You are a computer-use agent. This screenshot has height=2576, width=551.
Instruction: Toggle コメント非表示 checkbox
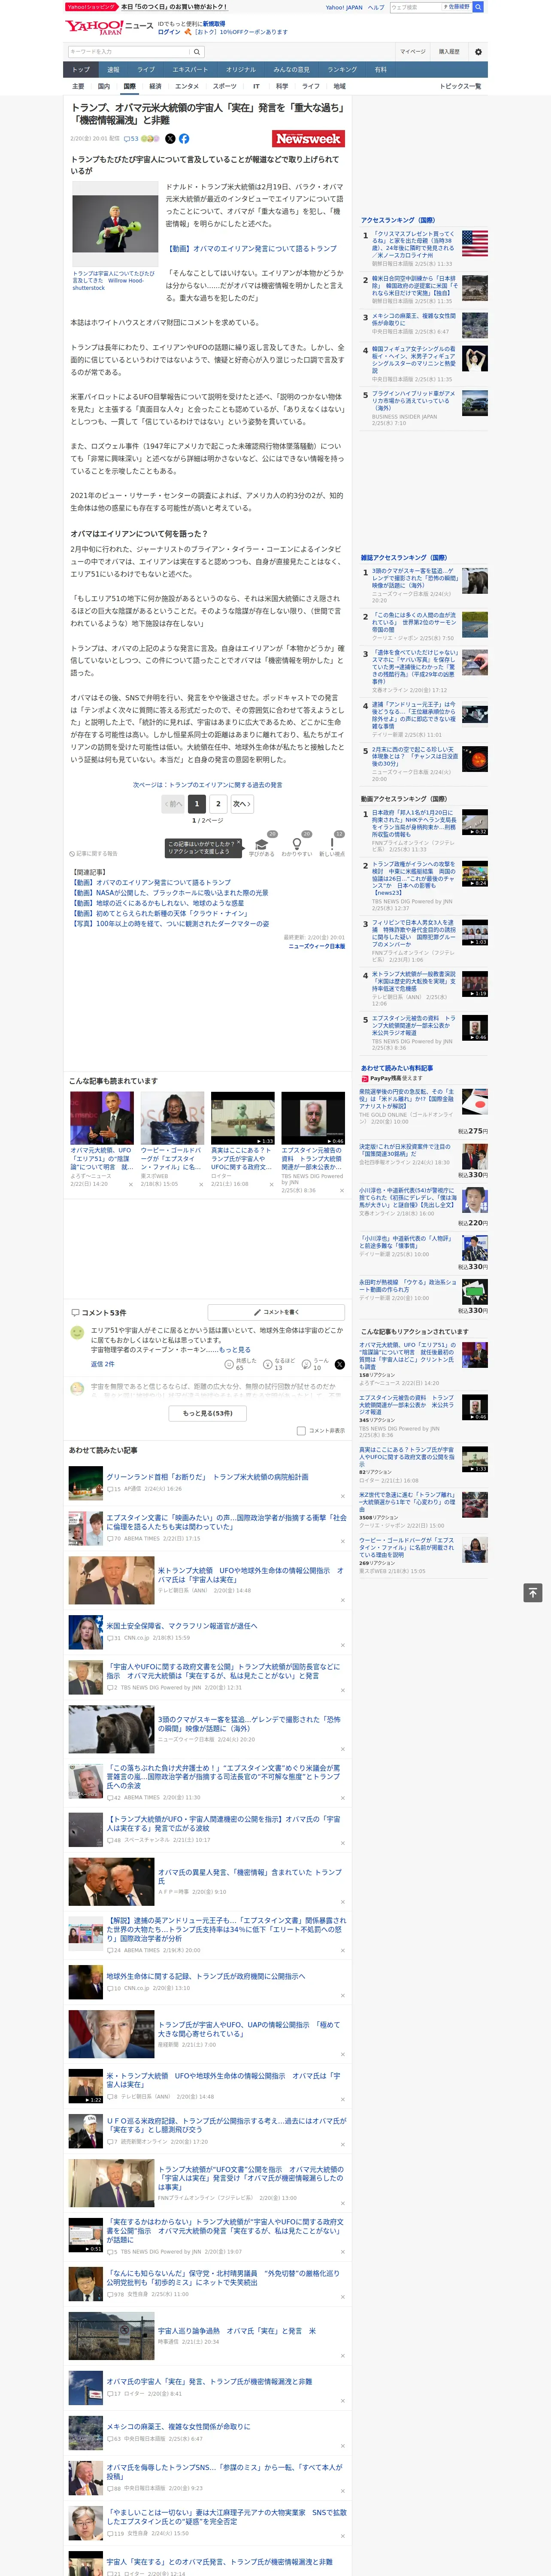click(x=301, y=1431)
